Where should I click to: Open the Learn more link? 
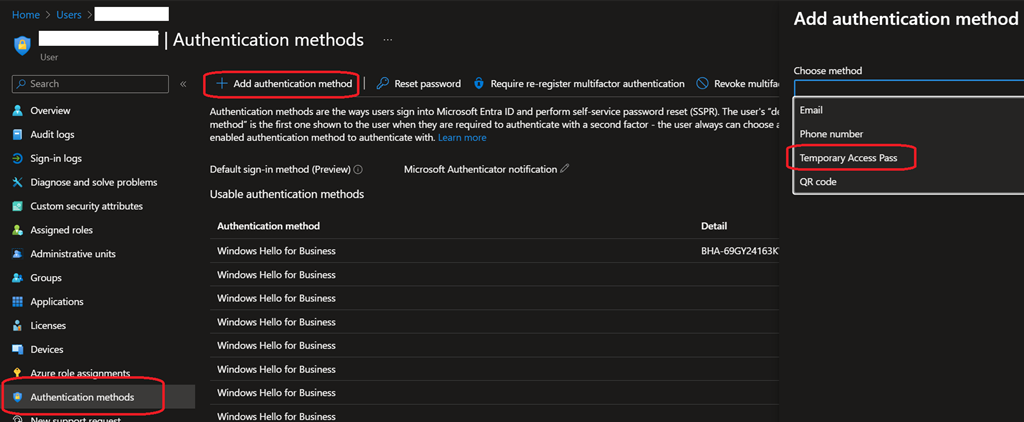(x=462, y=137)
